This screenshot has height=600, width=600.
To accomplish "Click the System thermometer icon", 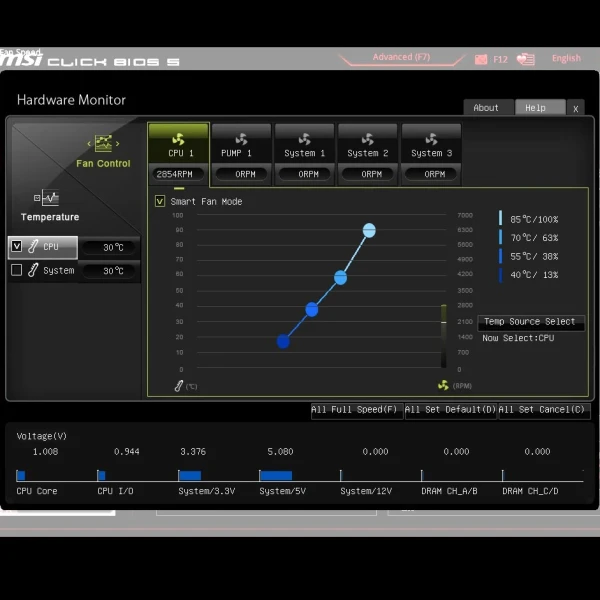I will (x=33, y=270).
